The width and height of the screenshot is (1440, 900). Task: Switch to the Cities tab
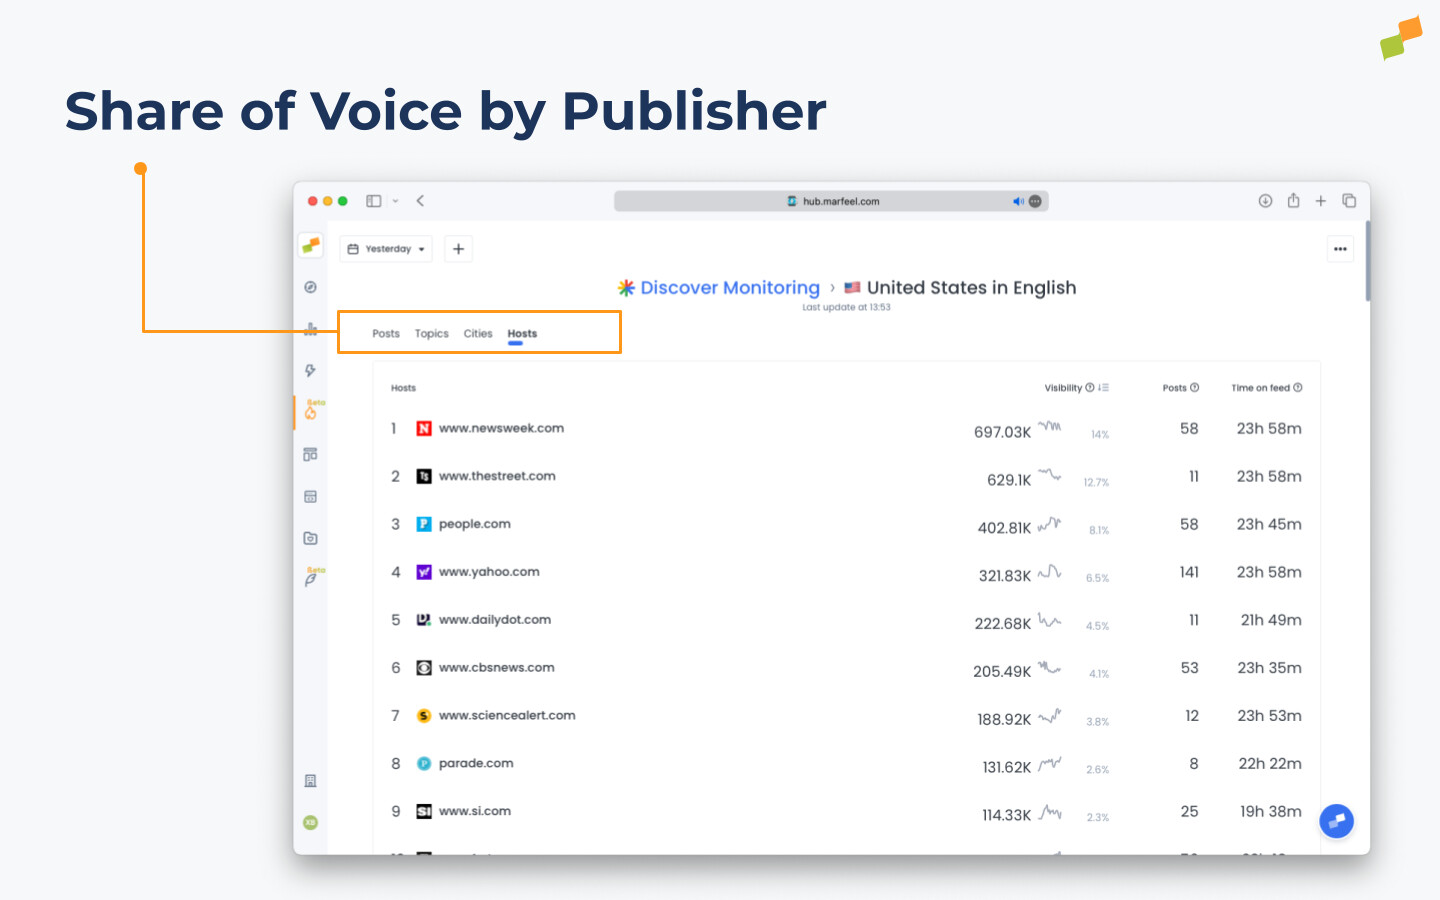(478, 333)
